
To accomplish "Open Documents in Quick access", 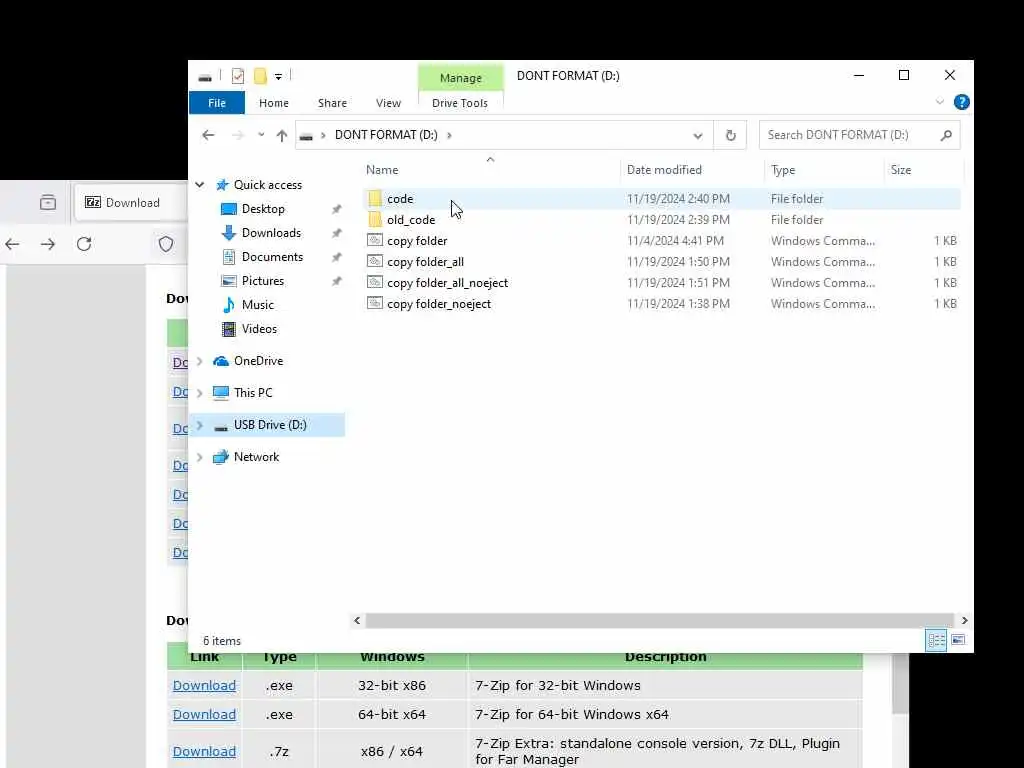I will click(272, 257).
